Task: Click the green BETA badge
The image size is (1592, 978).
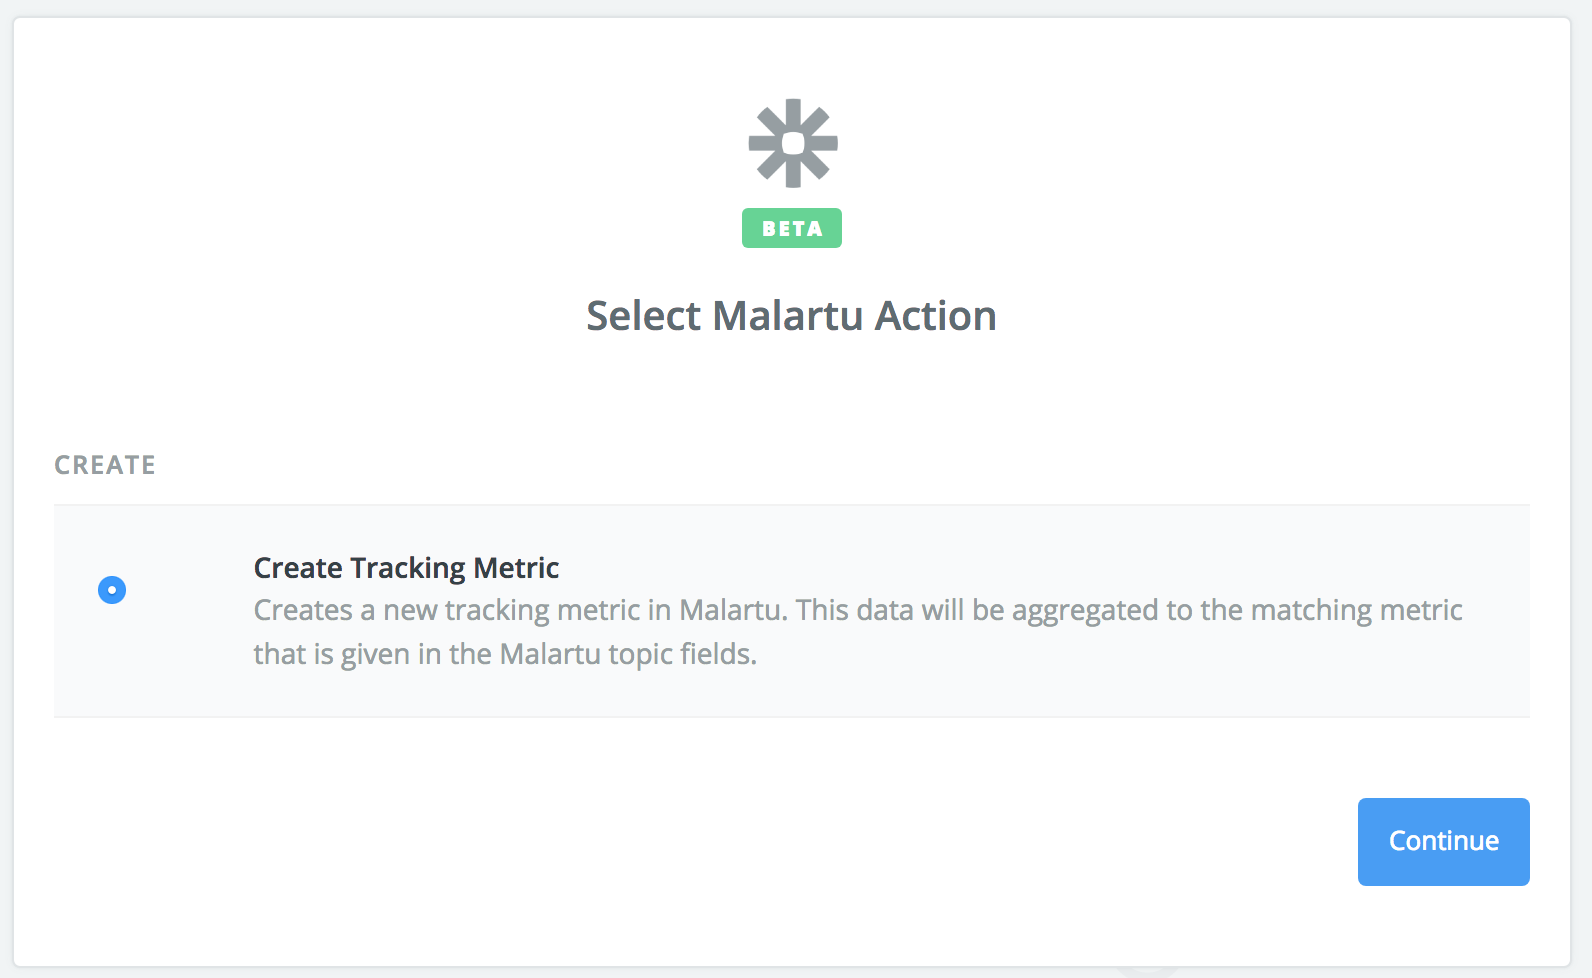Action: [792, 228]
